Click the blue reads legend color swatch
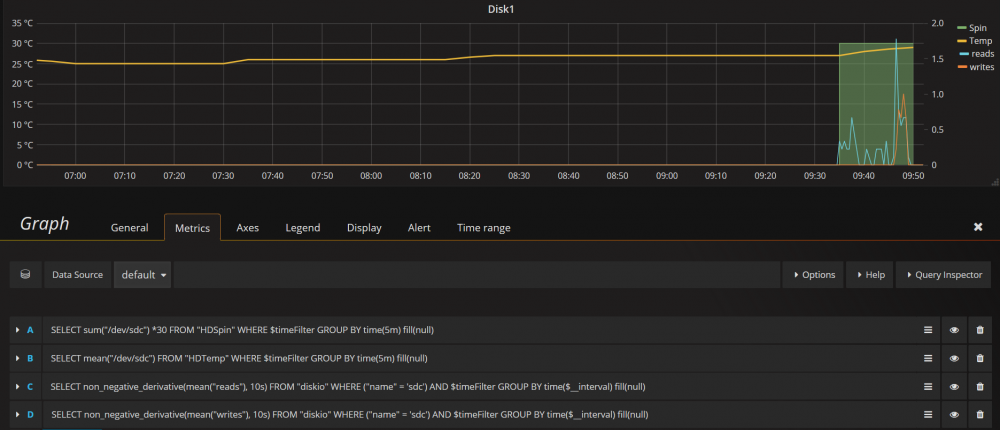 (x=962, y=54)
